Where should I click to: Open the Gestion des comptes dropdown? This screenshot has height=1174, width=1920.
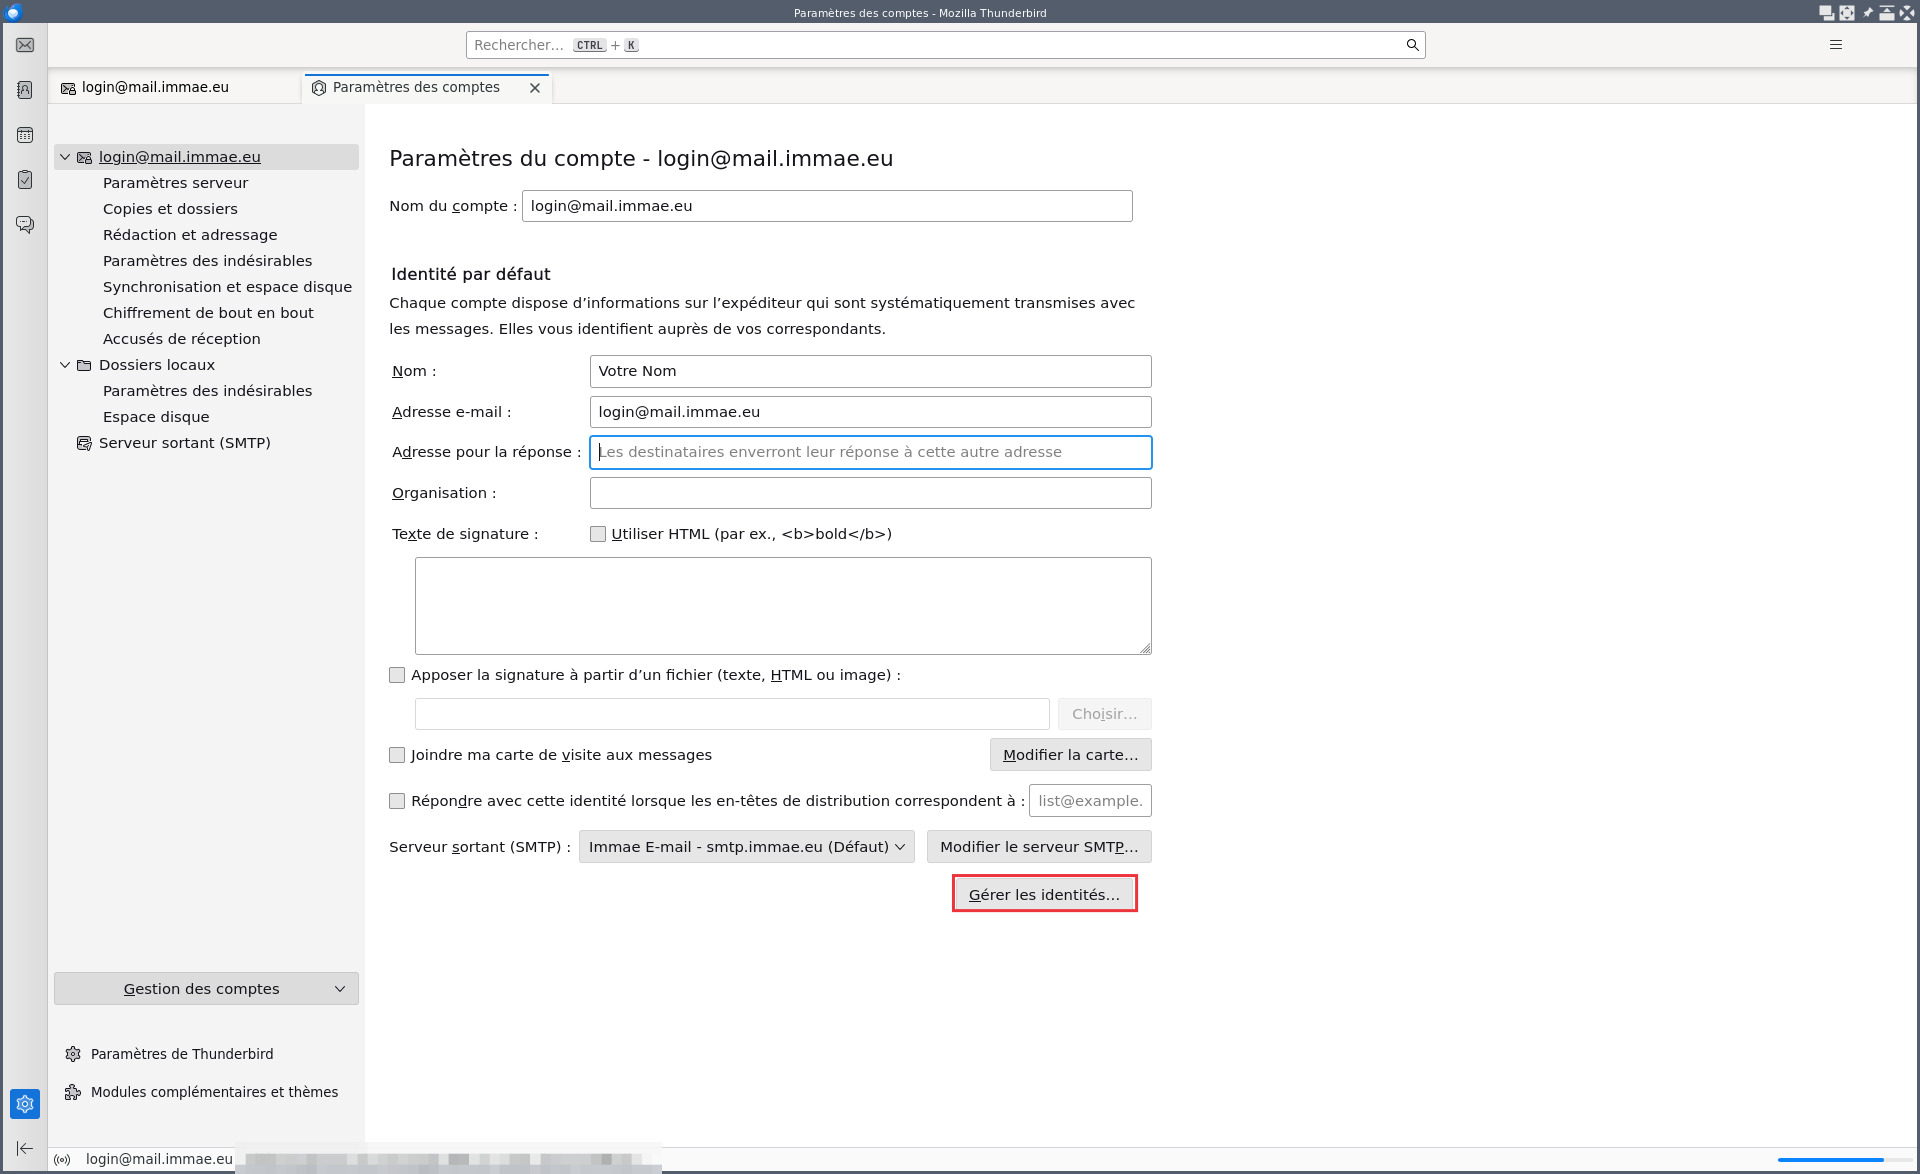(x=206, y=989)
